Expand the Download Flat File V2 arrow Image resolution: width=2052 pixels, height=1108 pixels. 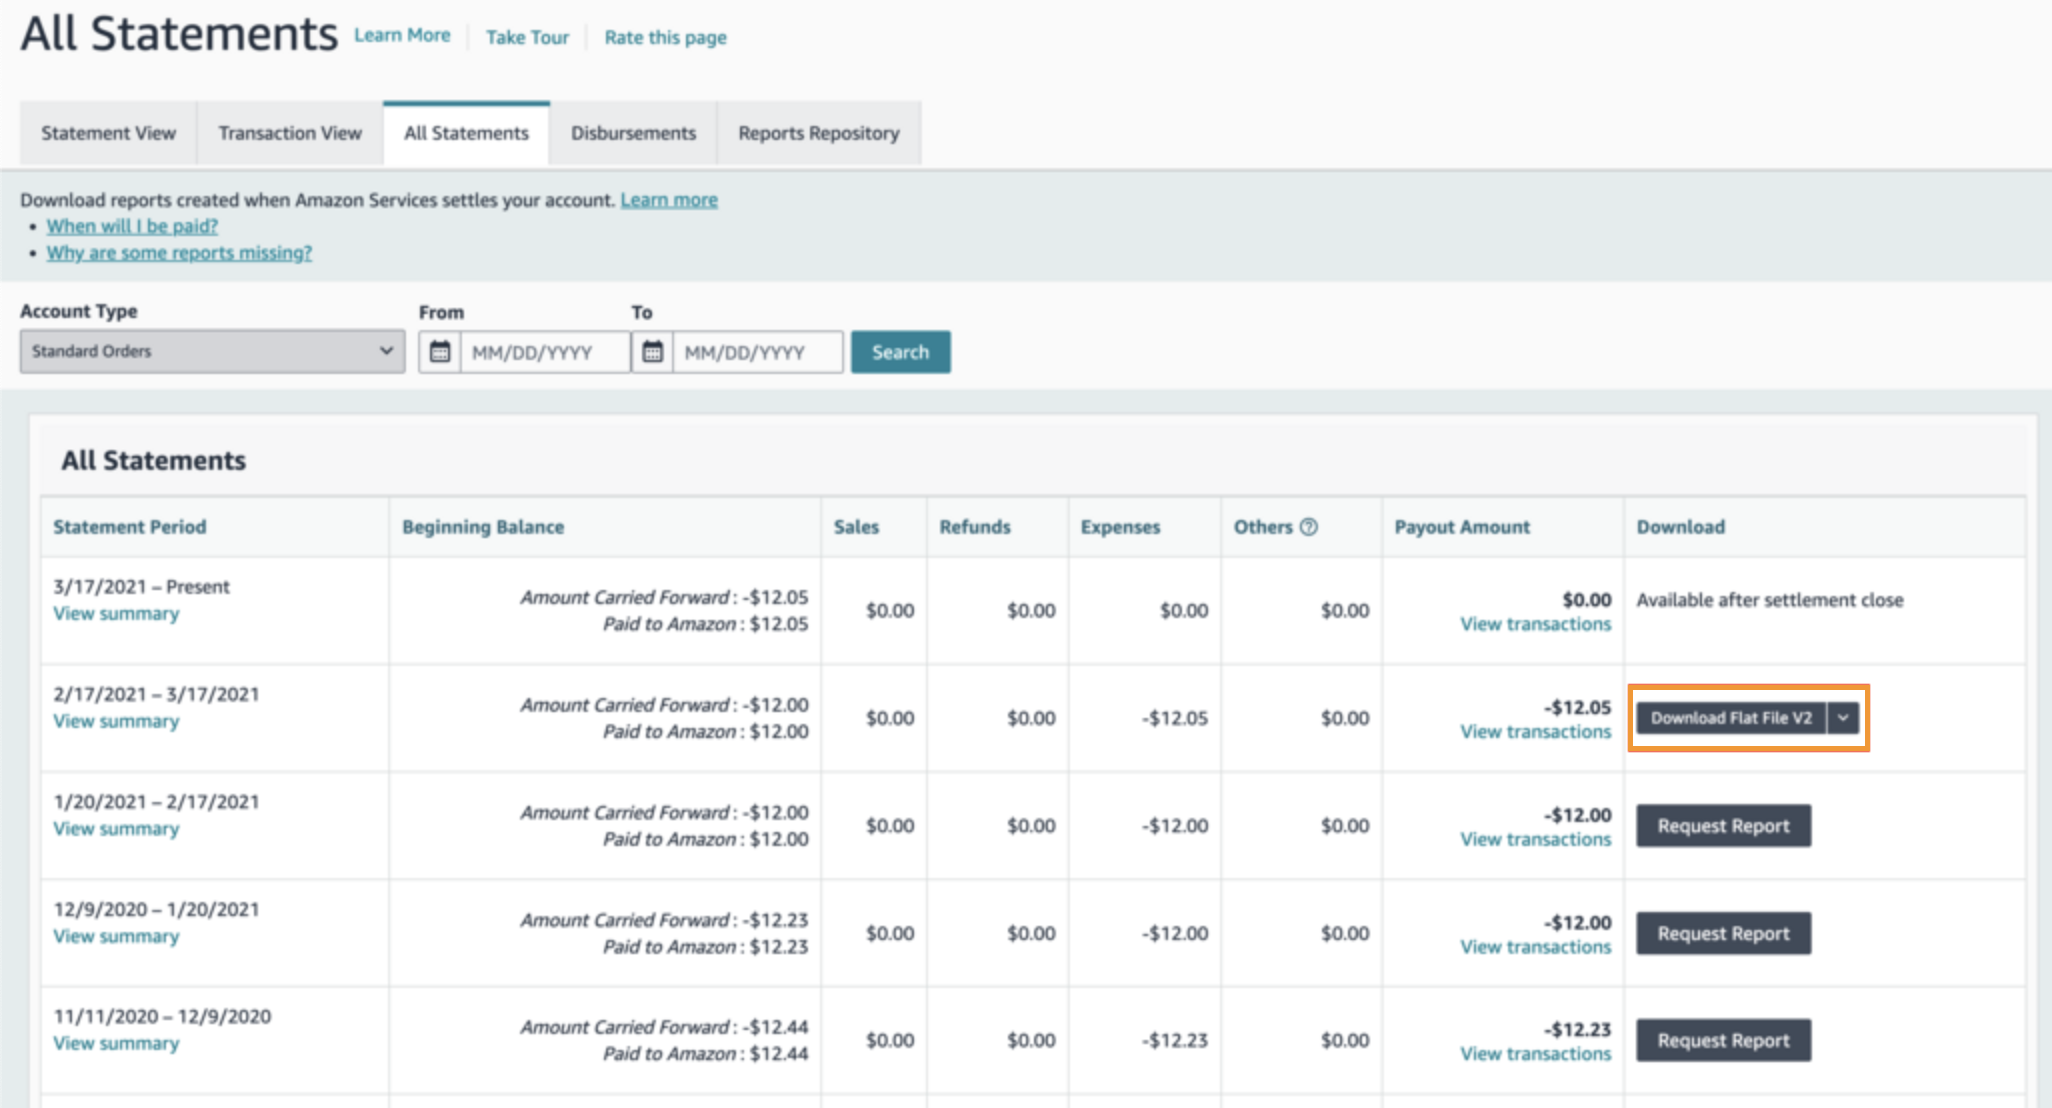tap(1843, 718)
